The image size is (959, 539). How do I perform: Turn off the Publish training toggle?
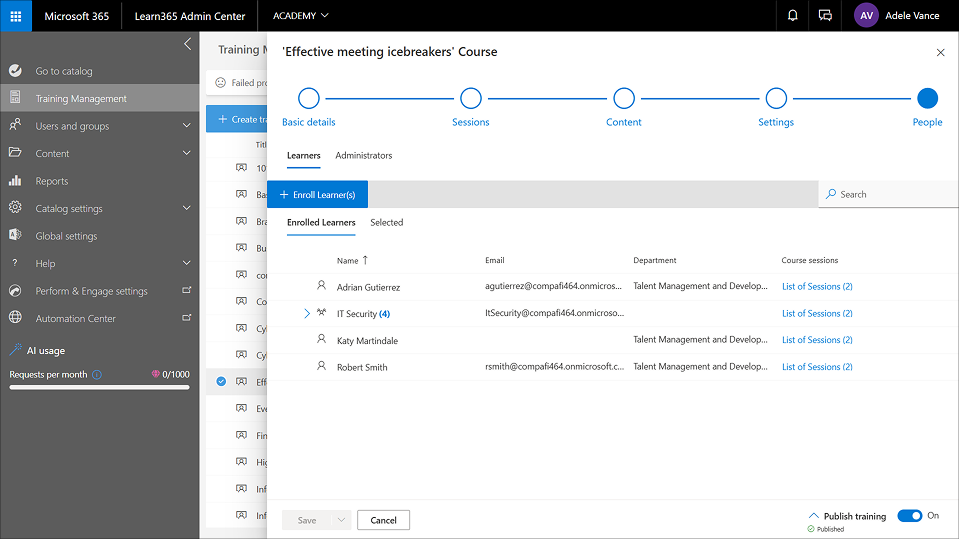[909, 516]
